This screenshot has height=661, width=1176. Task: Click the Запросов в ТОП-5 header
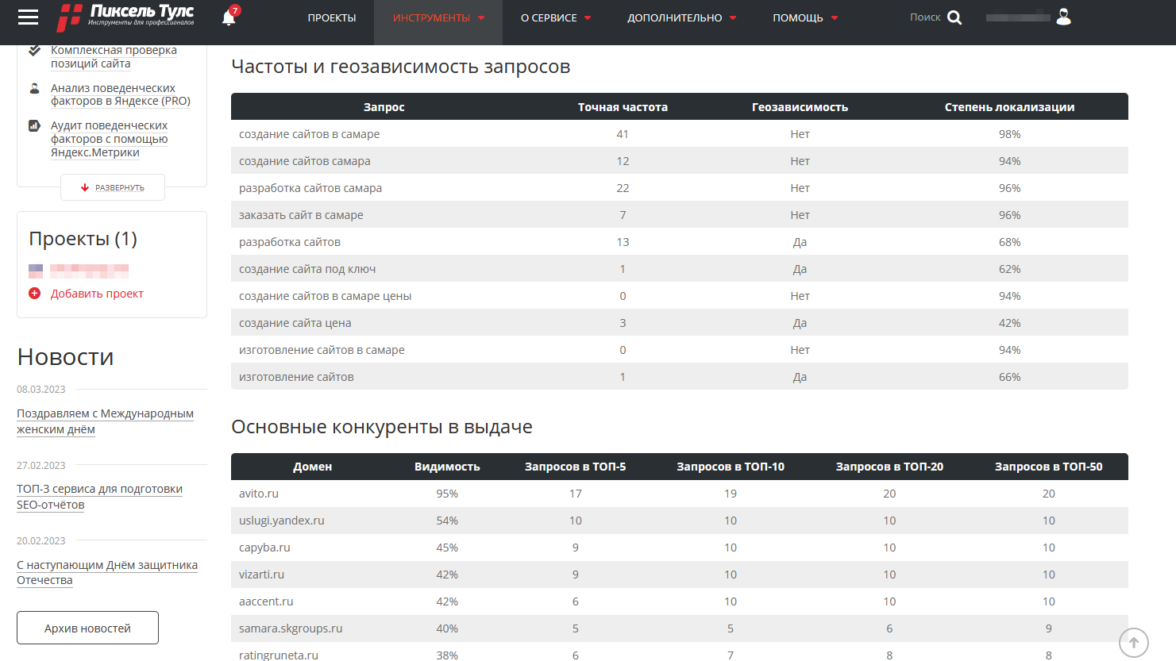pos(575,467)
